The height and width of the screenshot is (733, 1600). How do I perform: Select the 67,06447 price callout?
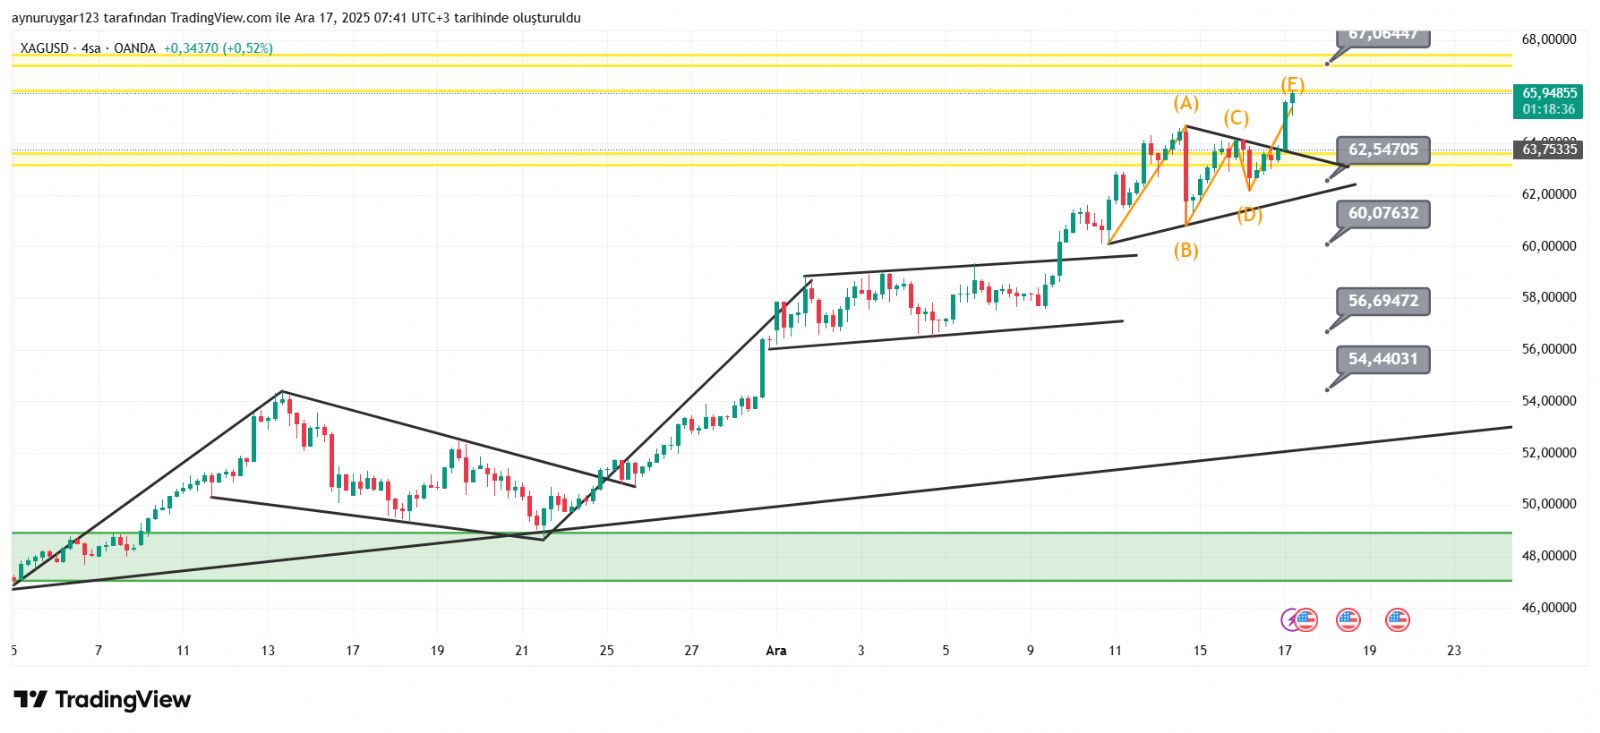point(1382,36)
